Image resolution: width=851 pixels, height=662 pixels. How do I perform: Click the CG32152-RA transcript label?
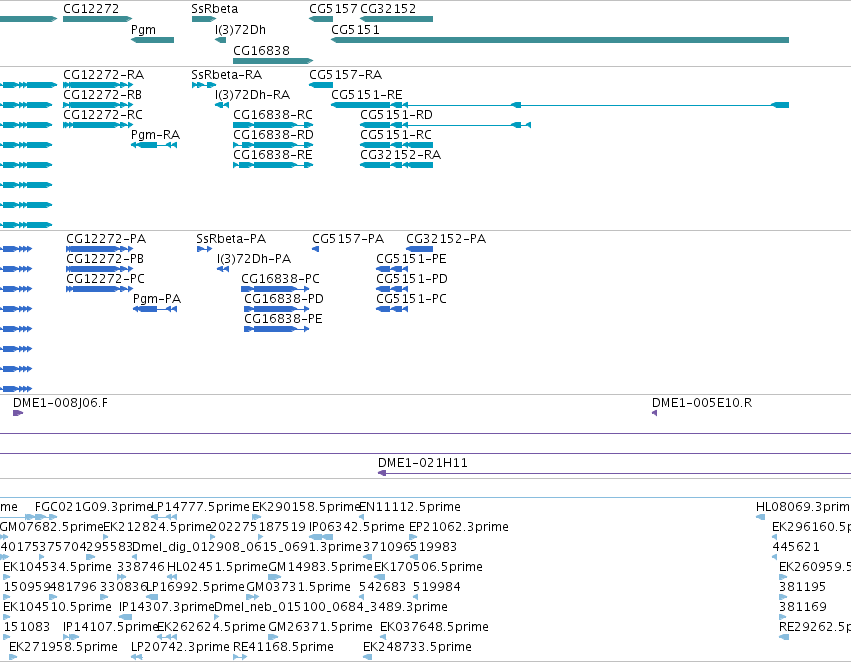click(401, 155)
